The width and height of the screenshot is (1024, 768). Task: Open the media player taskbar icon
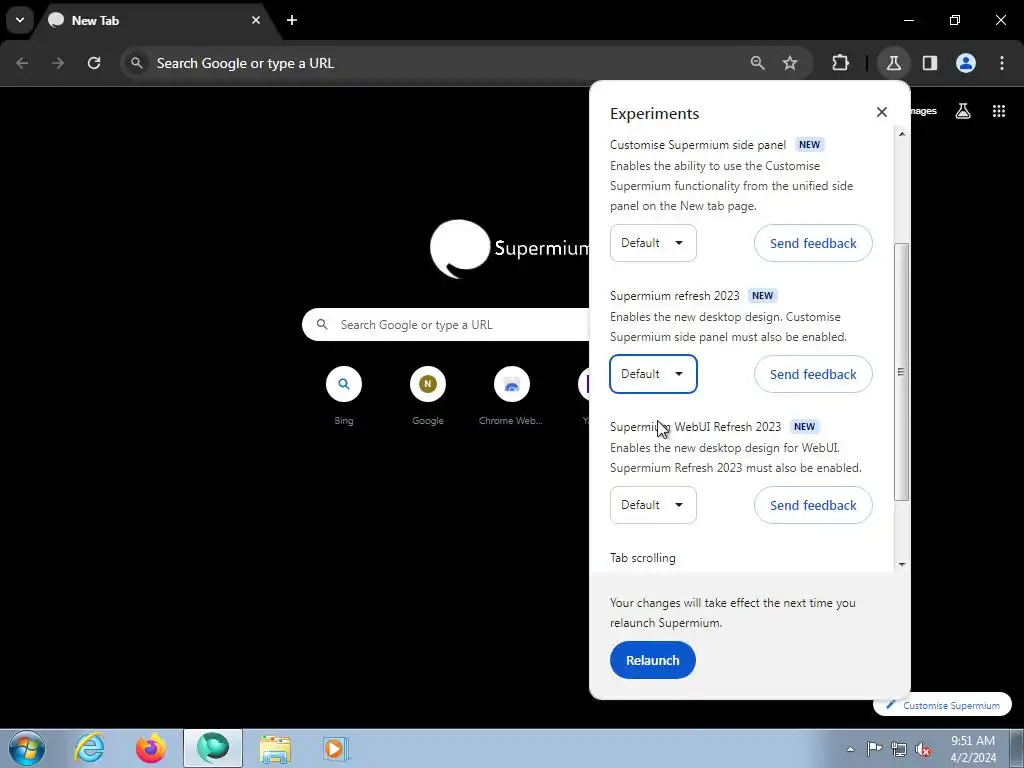tap(336, 748)
